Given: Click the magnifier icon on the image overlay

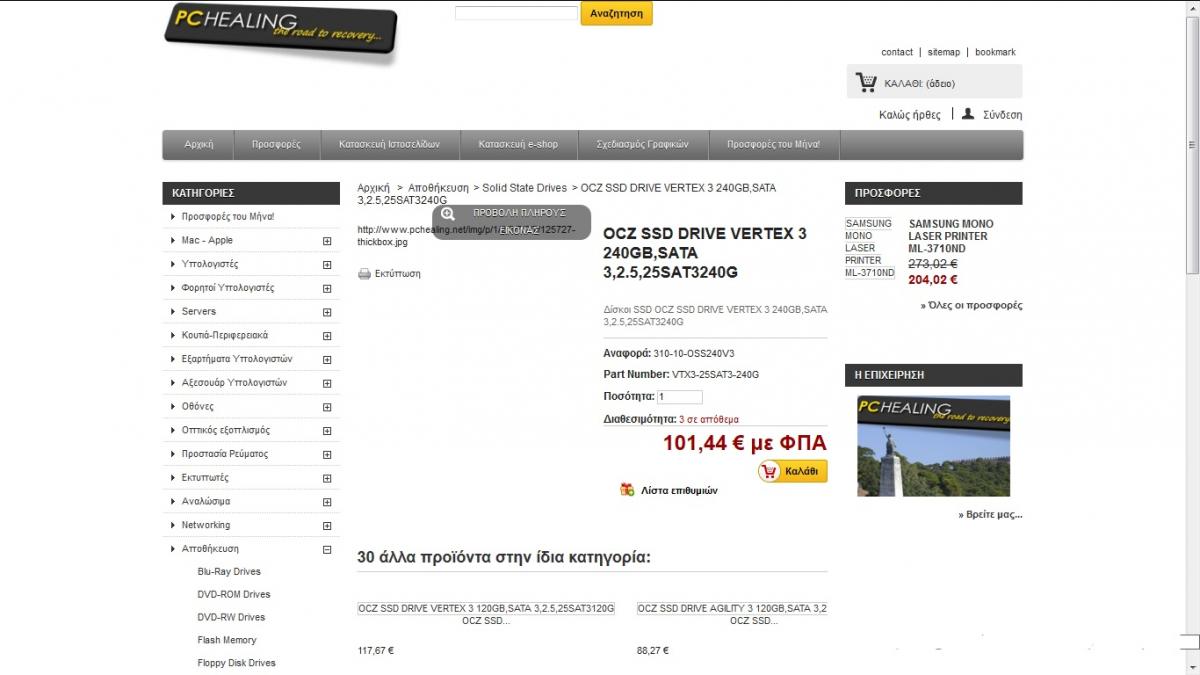Looking at the screenshot, I should click(448, 213).
